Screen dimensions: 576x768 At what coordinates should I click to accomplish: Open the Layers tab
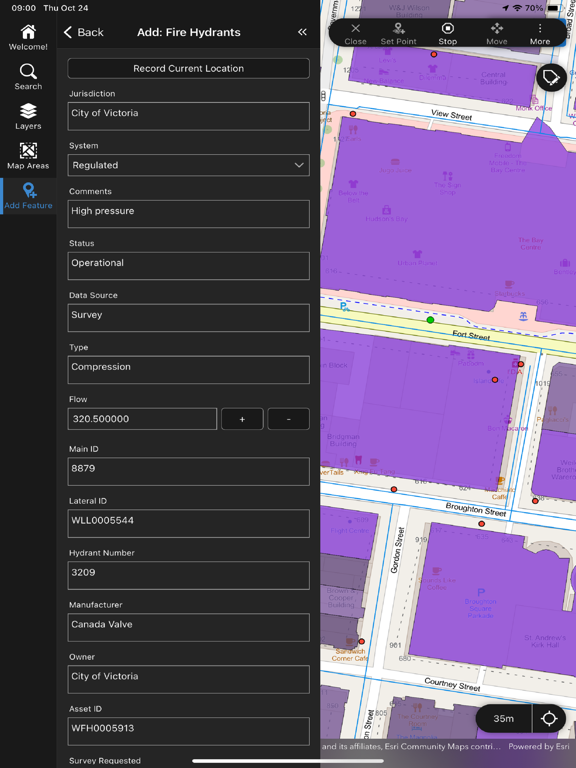(28, 117)
